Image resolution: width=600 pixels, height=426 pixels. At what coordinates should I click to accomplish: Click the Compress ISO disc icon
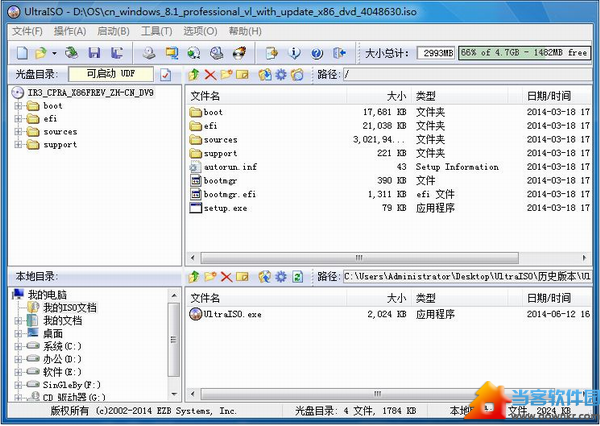coord(216,53)
